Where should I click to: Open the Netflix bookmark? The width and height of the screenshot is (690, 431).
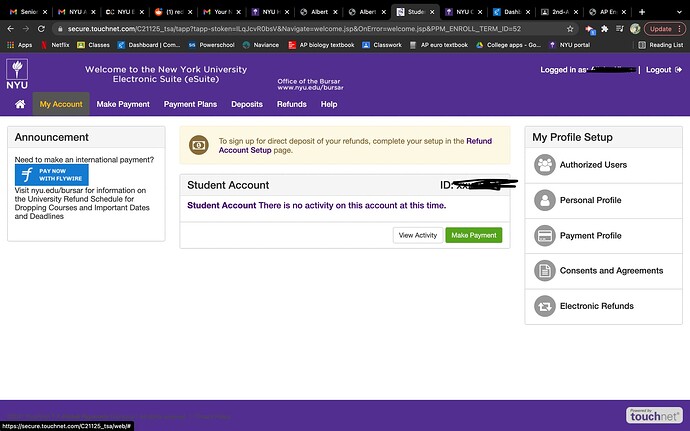[x=55, y=44]
